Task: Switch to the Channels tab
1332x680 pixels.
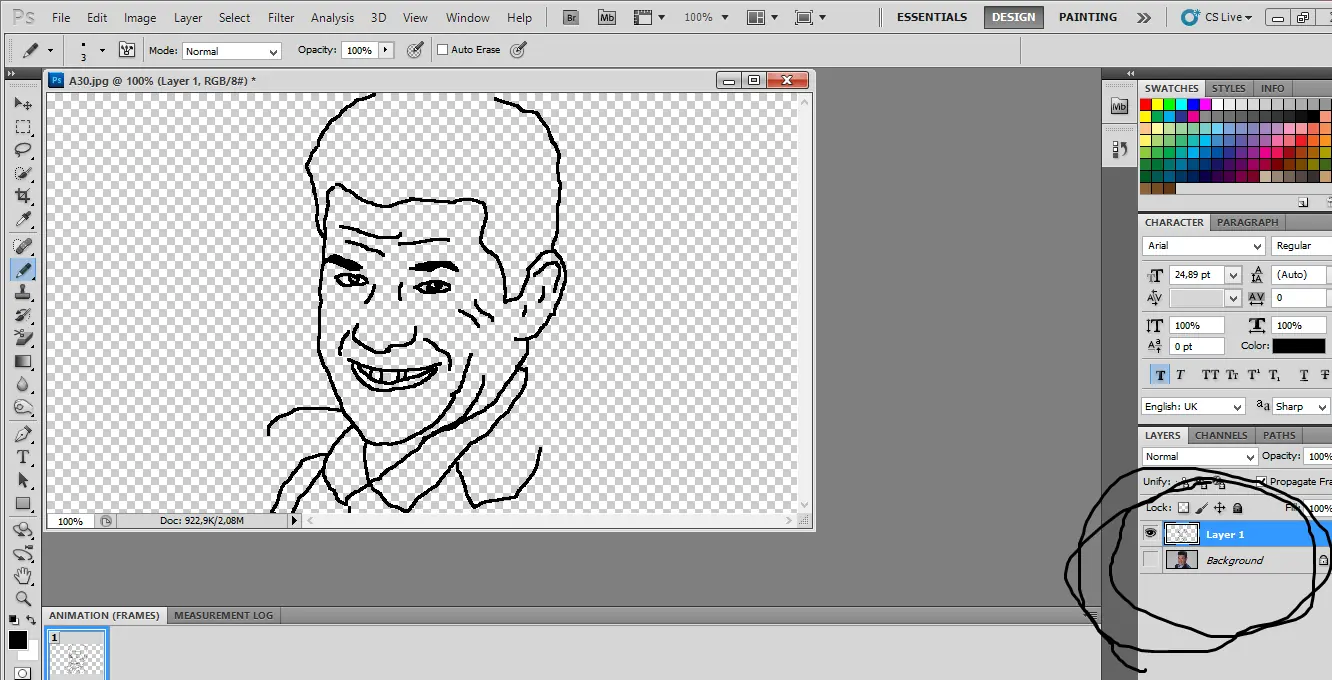Action: coord(1221,435)
